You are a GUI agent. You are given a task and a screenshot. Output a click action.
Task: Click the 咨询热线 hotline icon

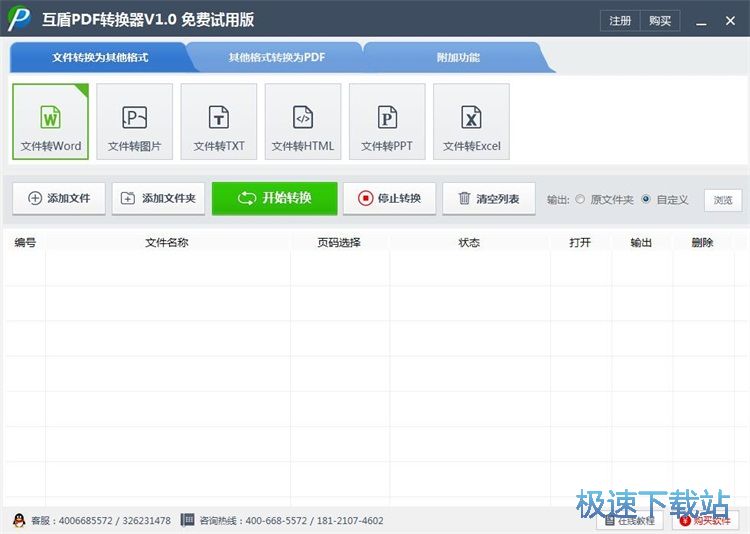(x=188, y=520)
